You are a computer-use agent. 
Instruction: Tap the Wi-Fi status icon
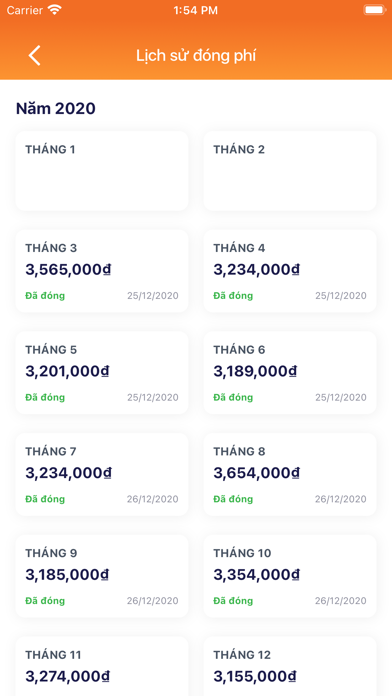click(x=55, y=10)
